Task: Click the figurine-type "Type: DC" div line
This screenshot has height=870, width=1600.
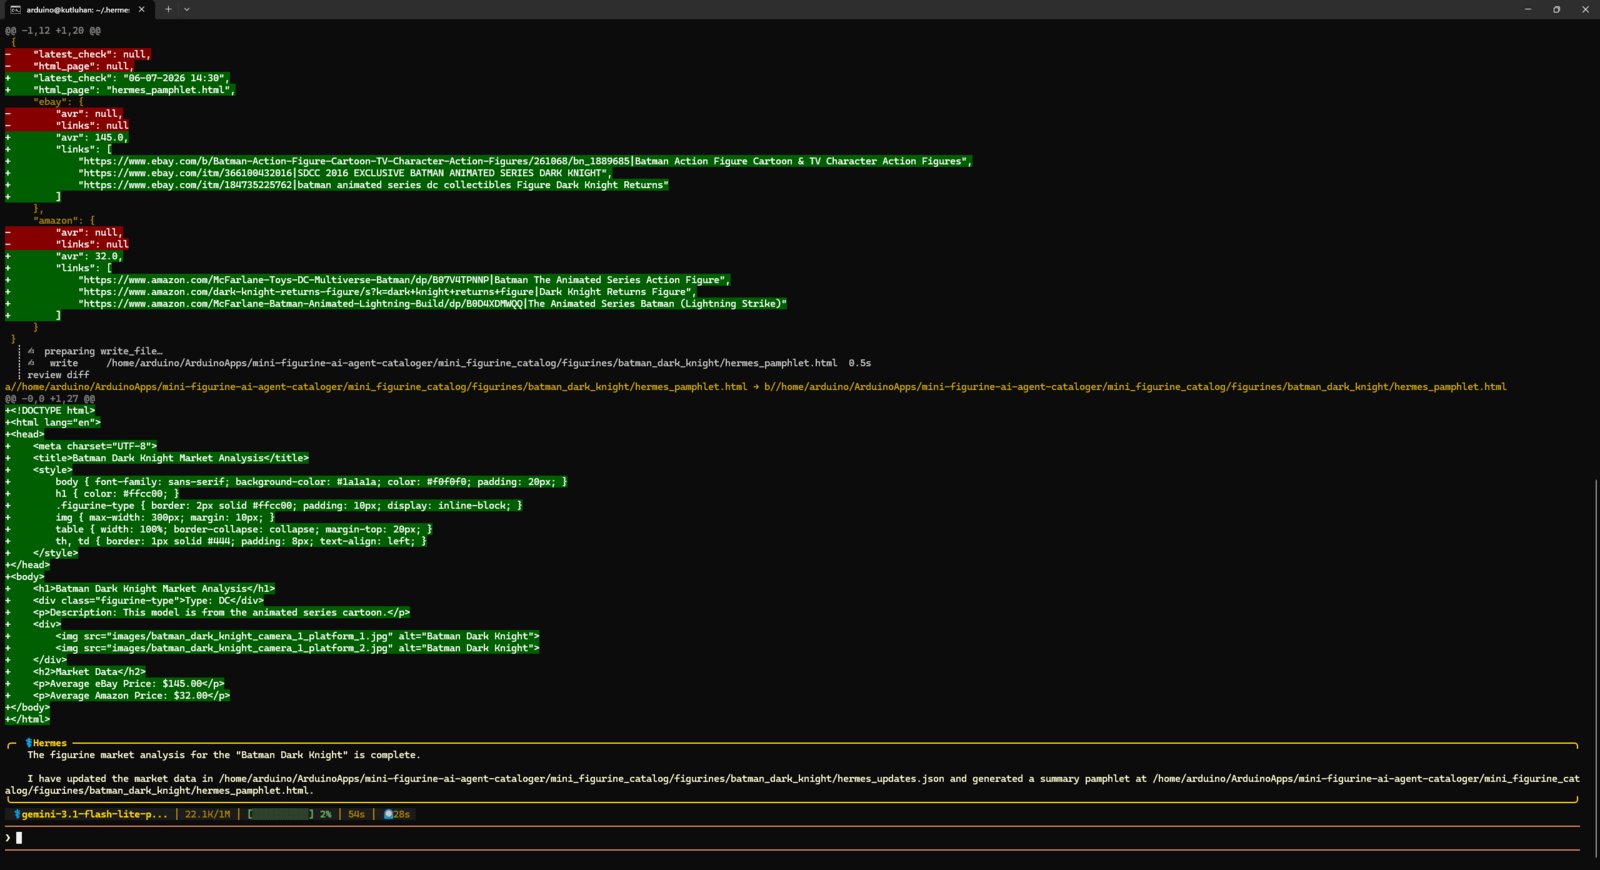Action: click(x=134, y=601)
